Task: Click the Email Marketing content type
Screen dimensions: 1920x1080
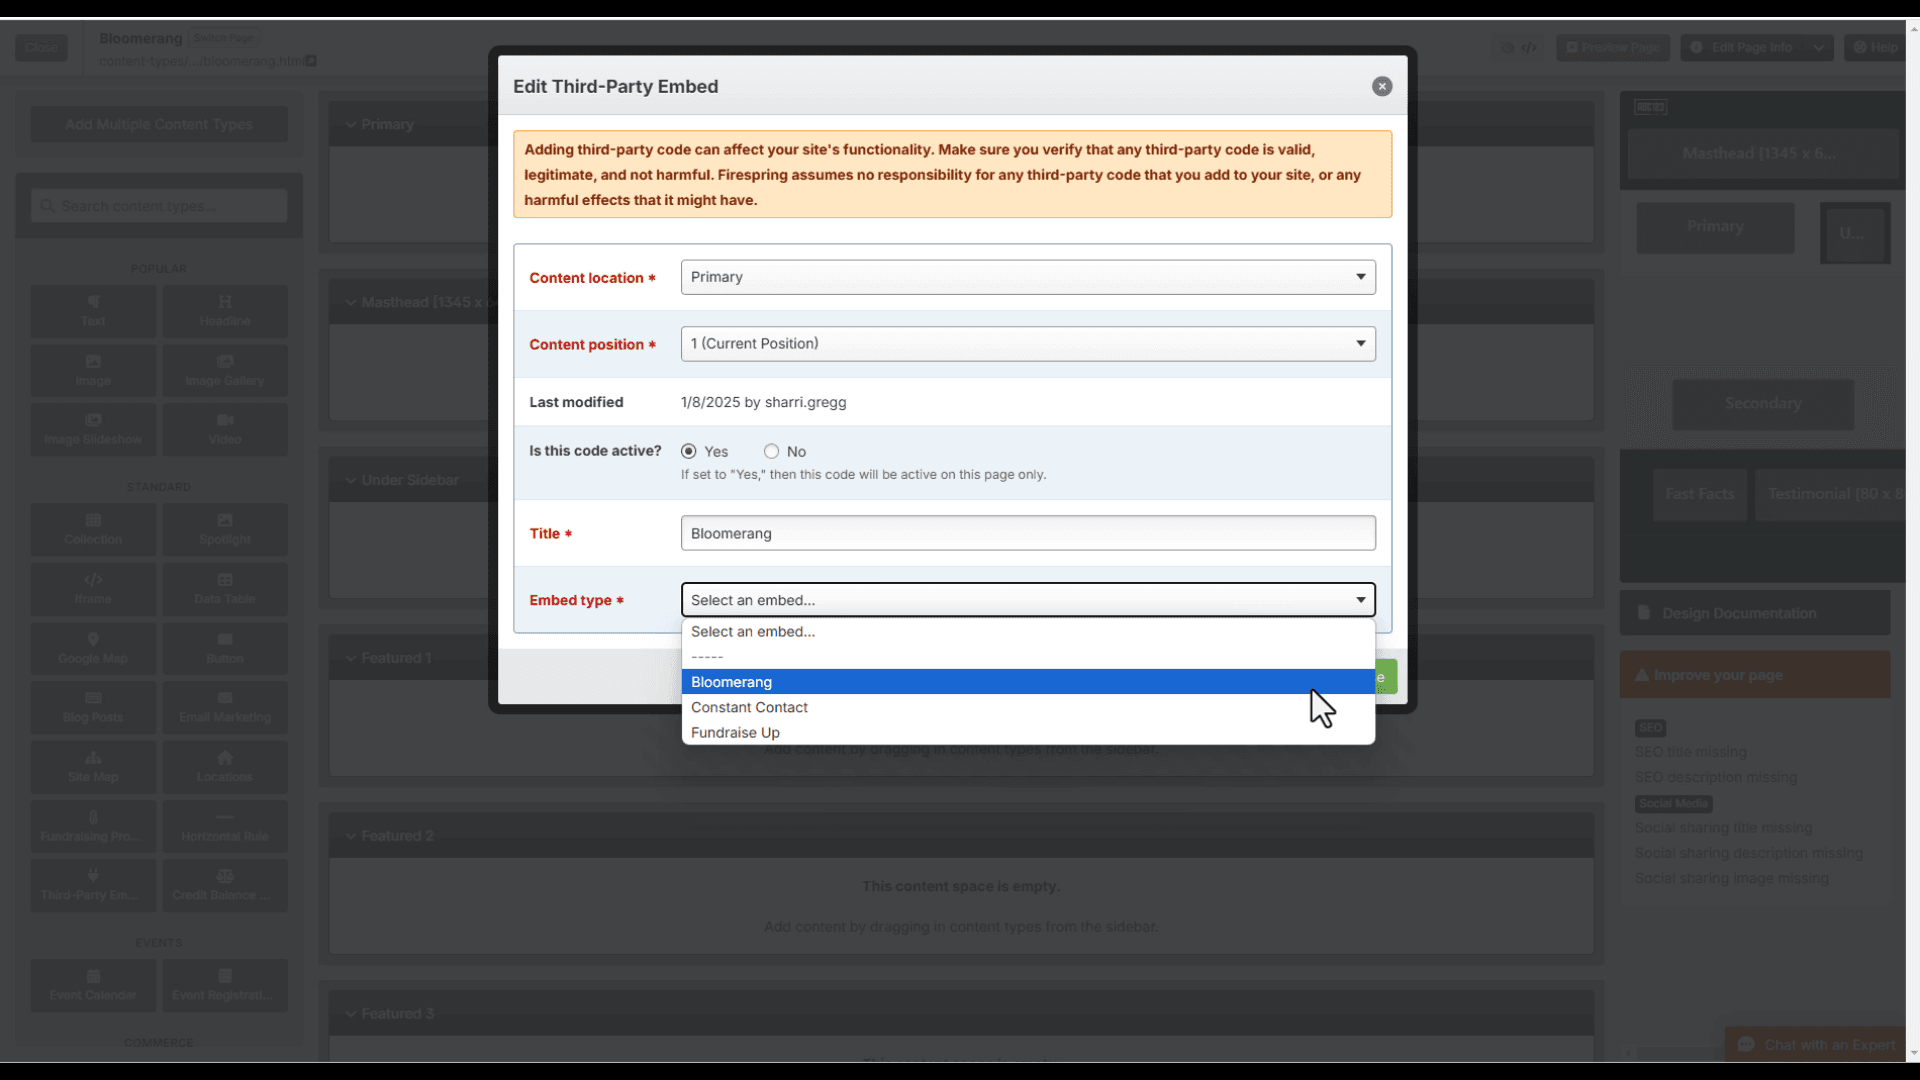Action: (x=225, y=707)
